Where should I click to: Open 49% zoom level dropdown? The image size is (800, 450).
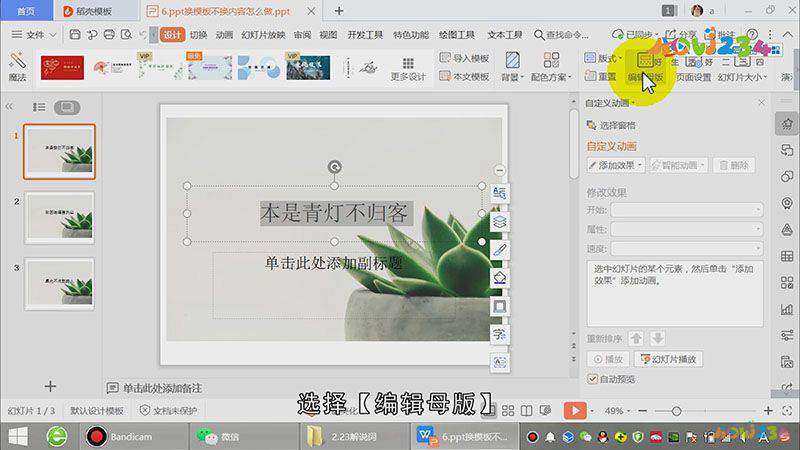[617, 411]
